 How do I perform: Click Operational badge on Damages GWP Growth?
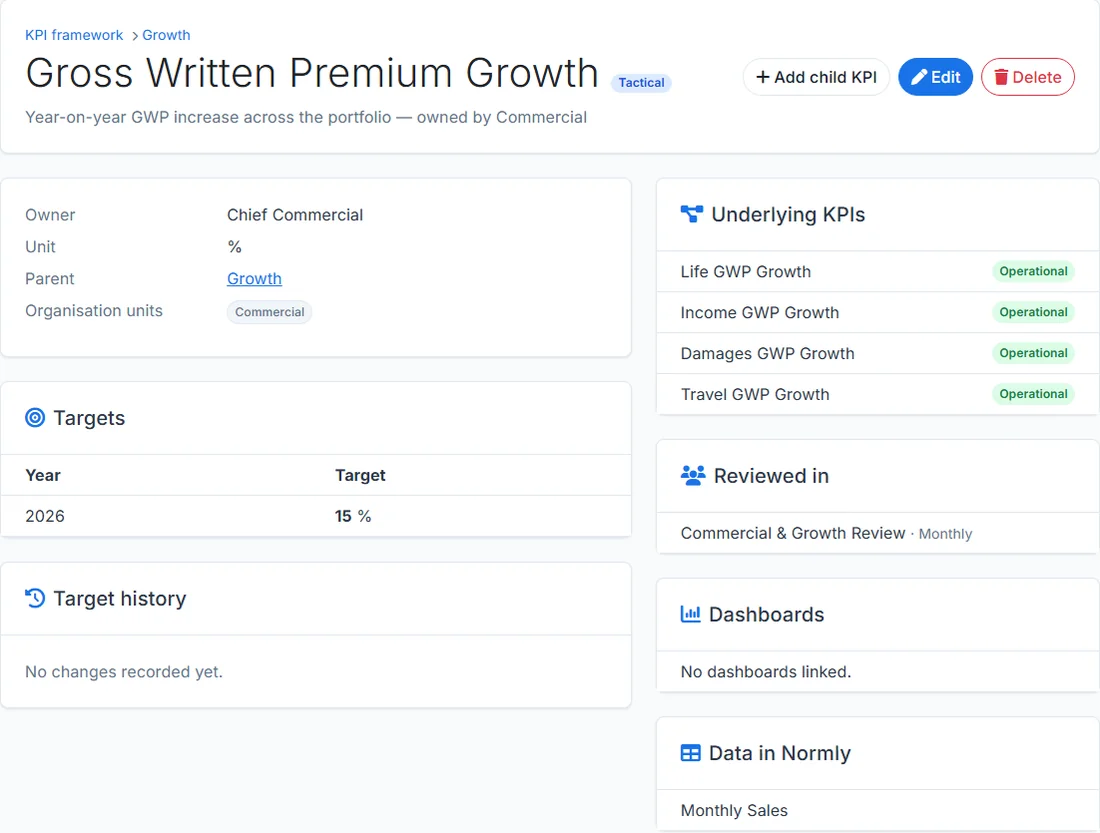1033,353
